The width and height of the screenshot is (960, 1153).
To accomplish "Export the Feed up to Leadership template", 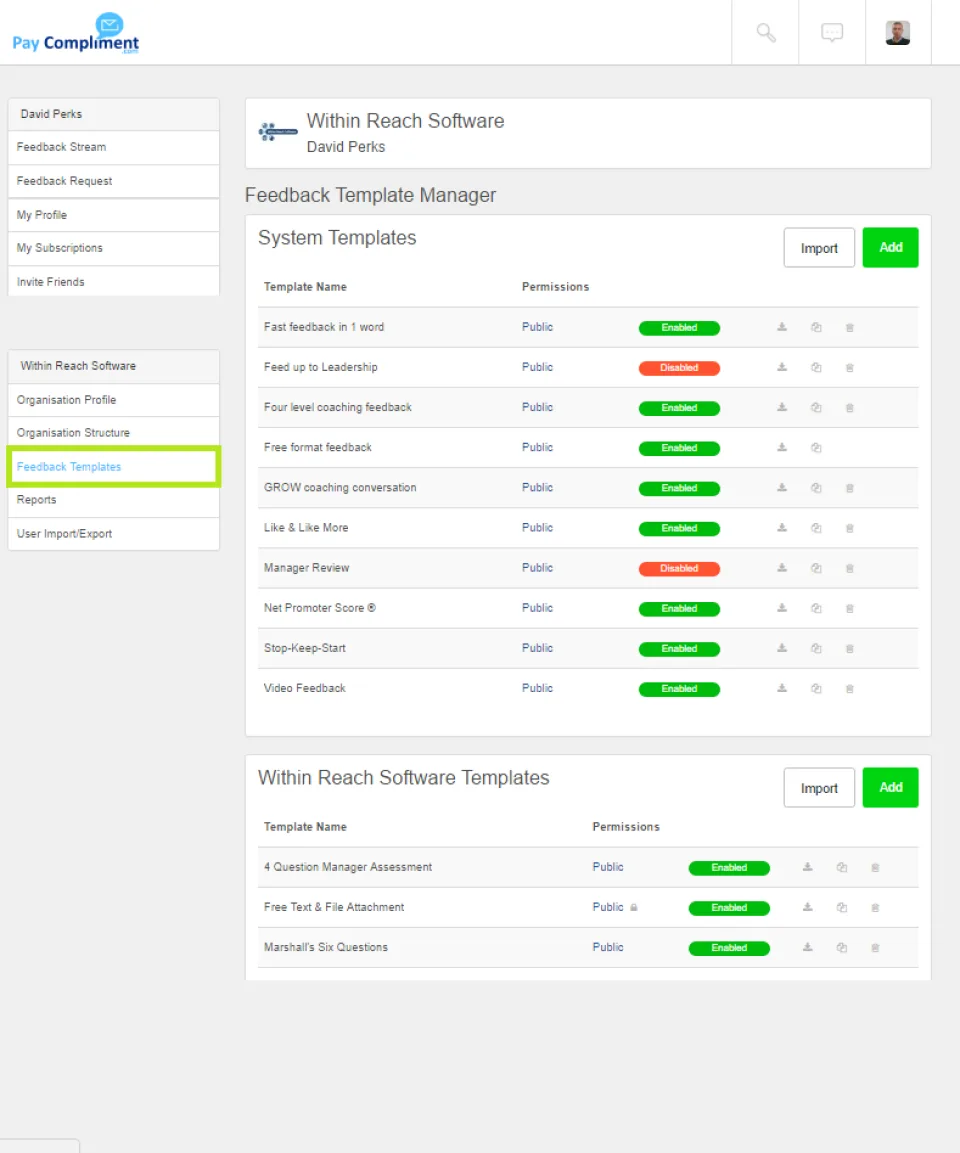I will (782, 367).
